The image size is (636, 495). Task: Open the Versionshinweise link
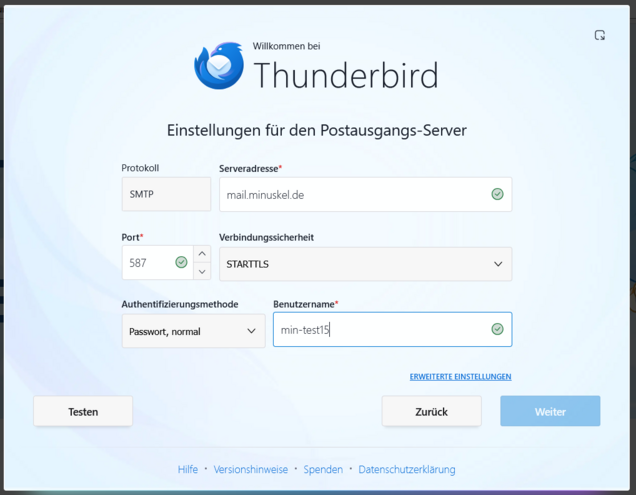coord(251,469)
